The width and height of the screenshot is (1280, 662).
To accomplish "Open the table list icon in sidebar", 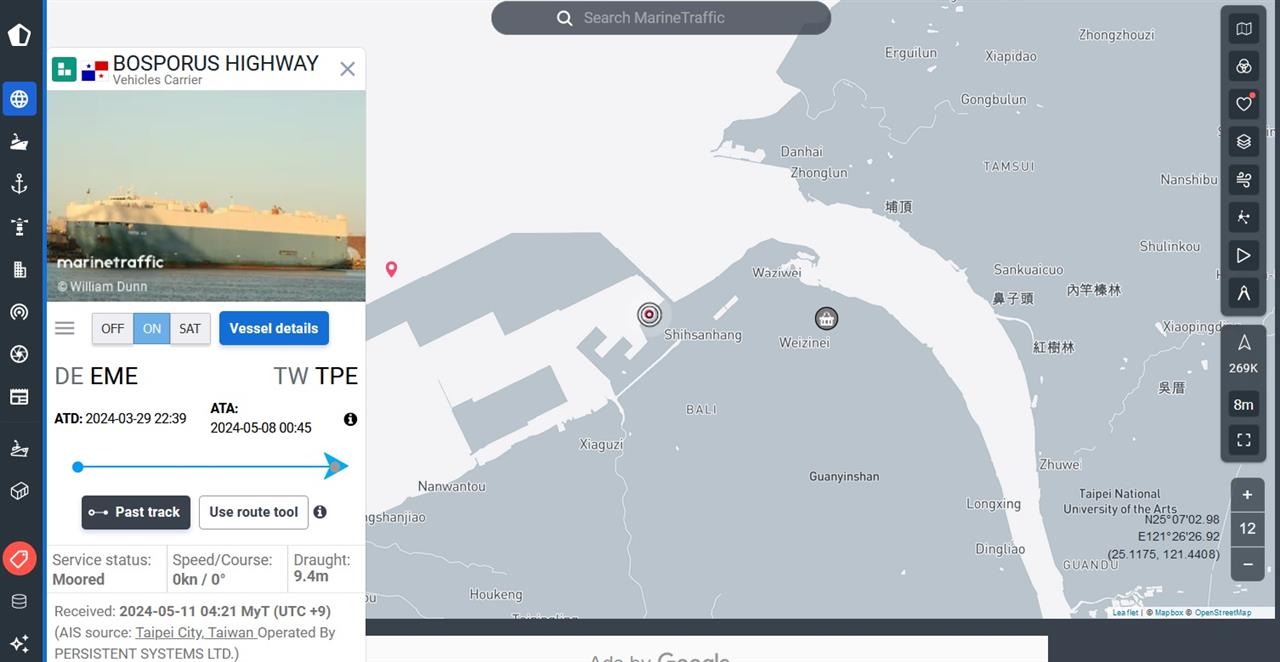I will (x=19, y=397).
